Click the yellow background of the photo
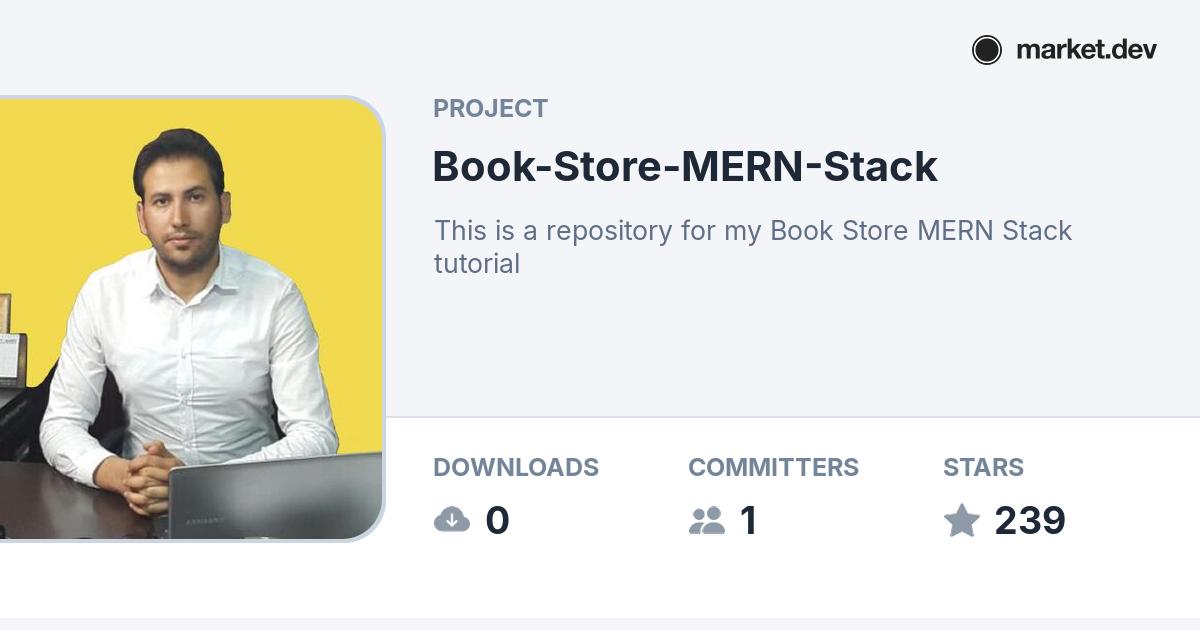 [320, 180]
